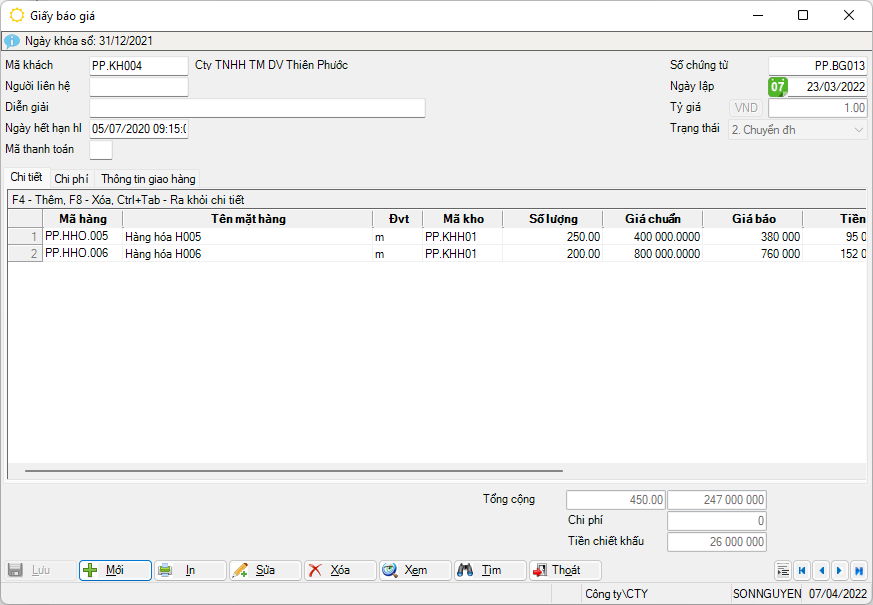Click the Giá báo column header
The width and height of the screenshot is (873, 605).
pyautogui.click(x=753, y=219)
